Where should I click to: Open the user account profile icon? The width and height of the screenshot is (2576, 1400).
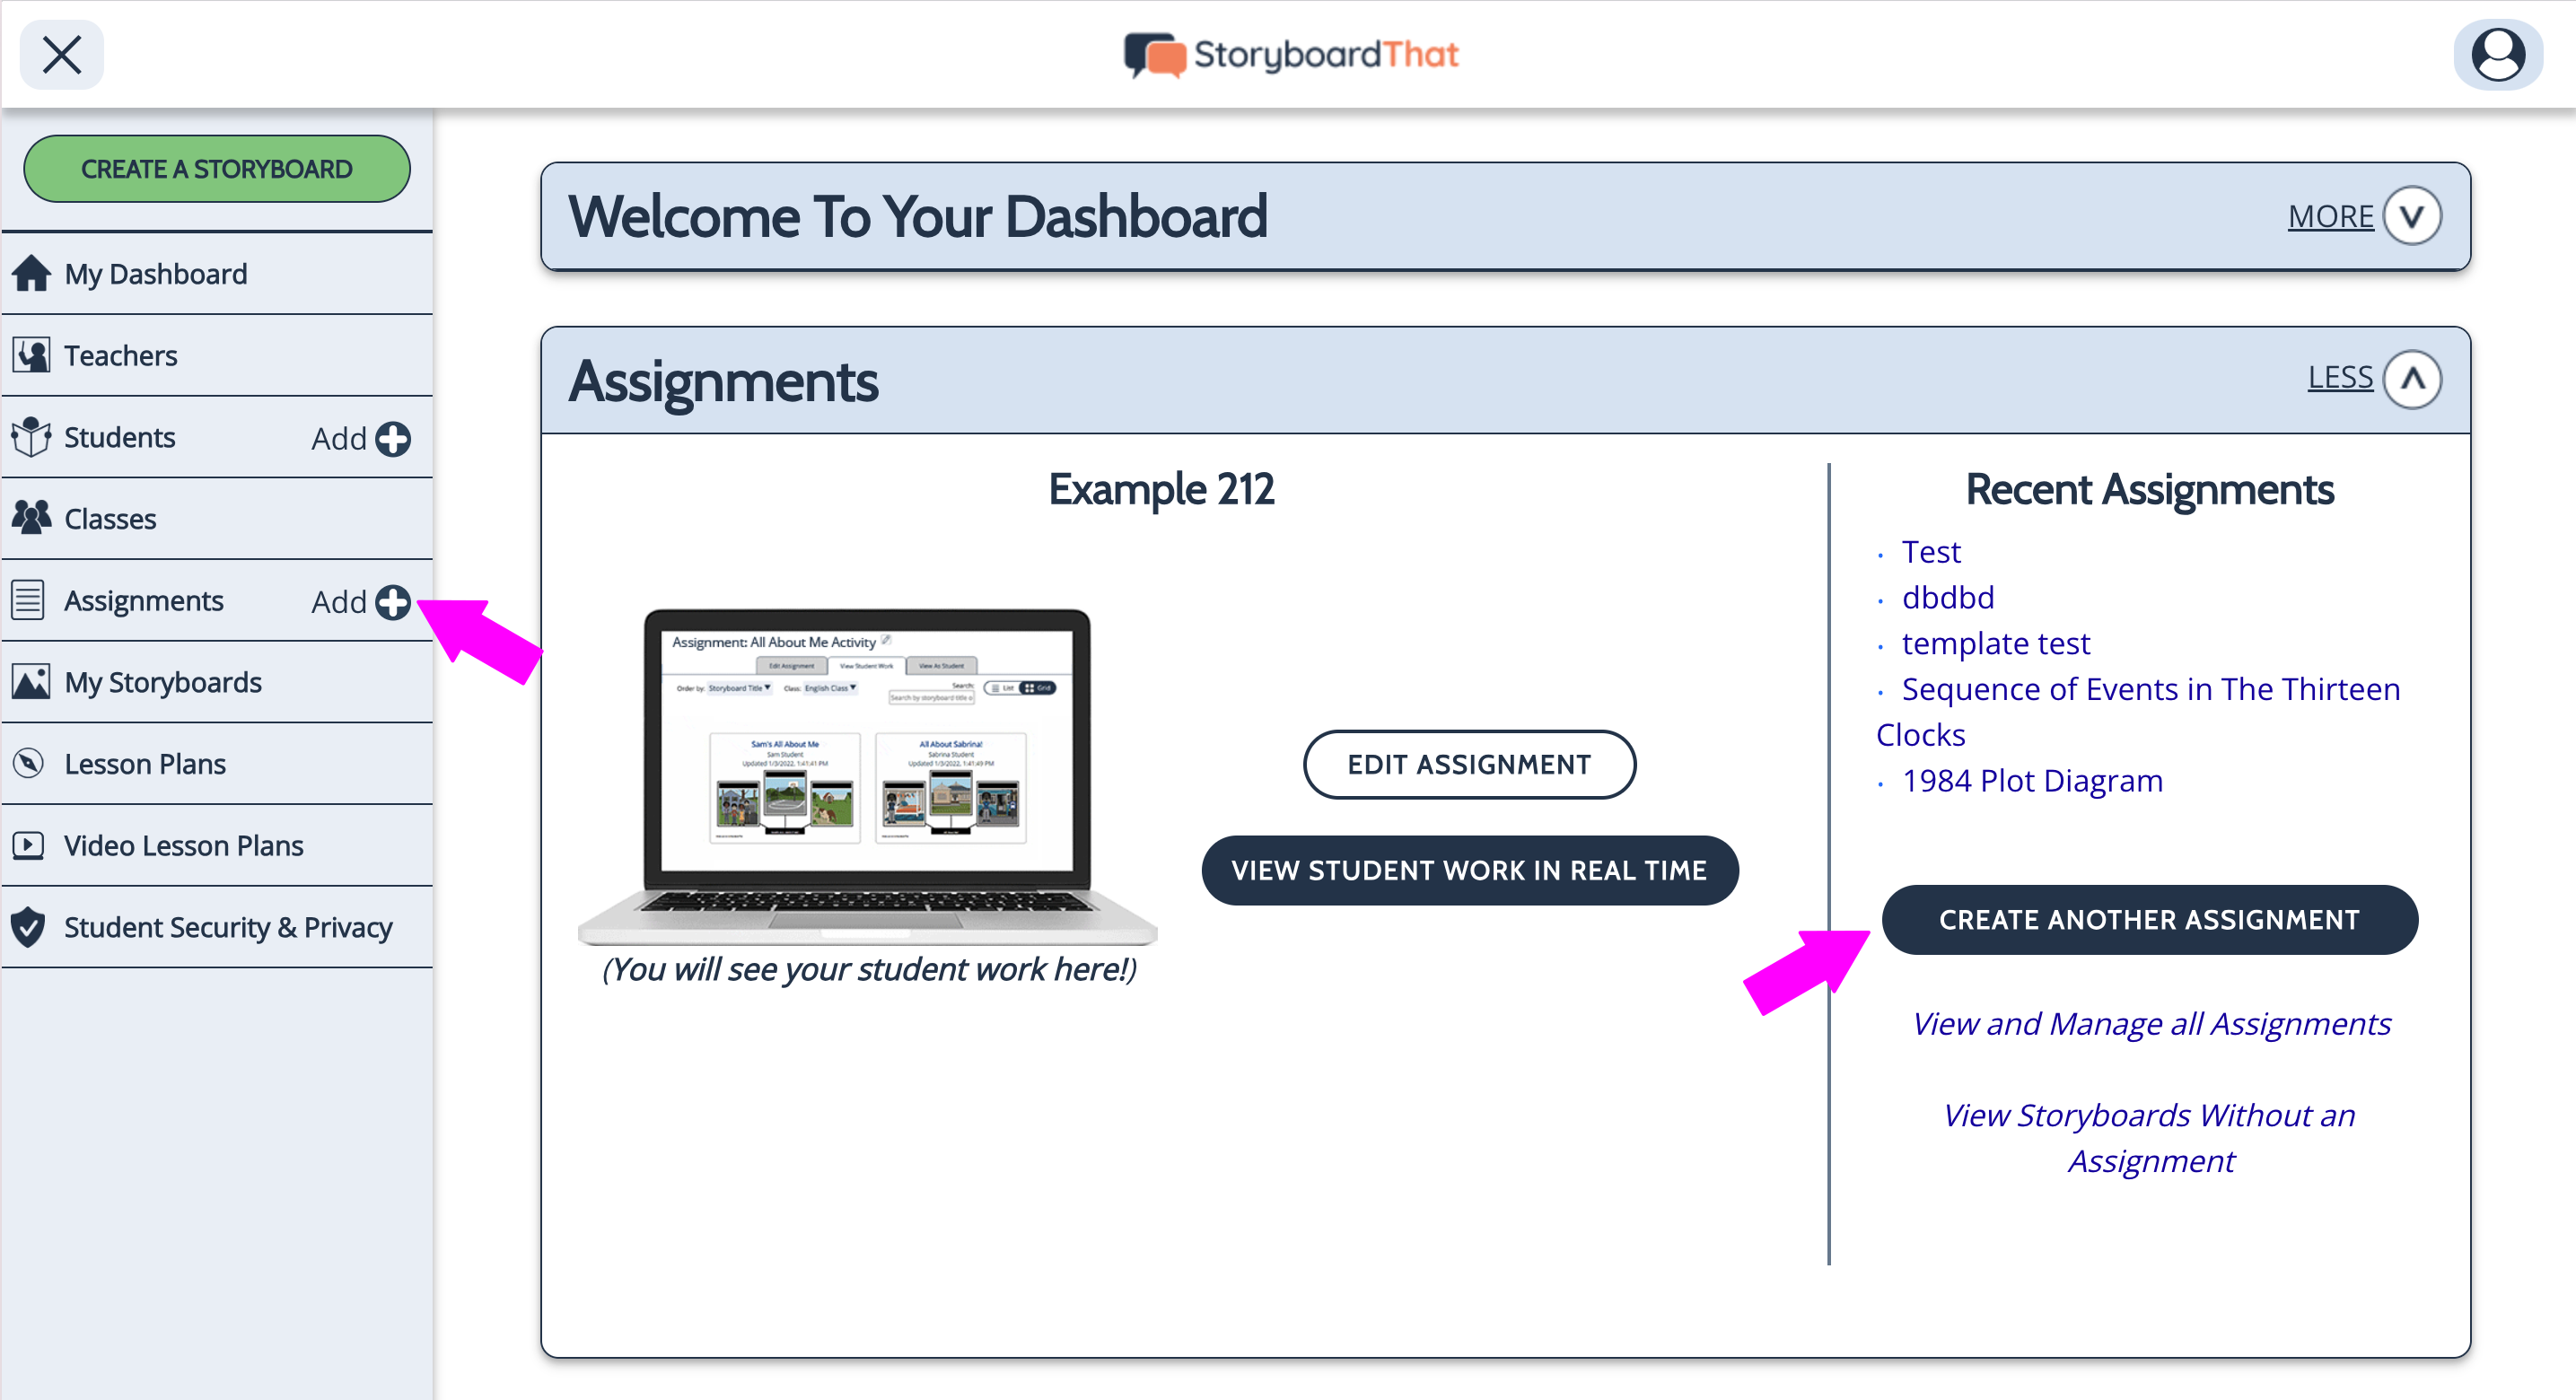2497,55
